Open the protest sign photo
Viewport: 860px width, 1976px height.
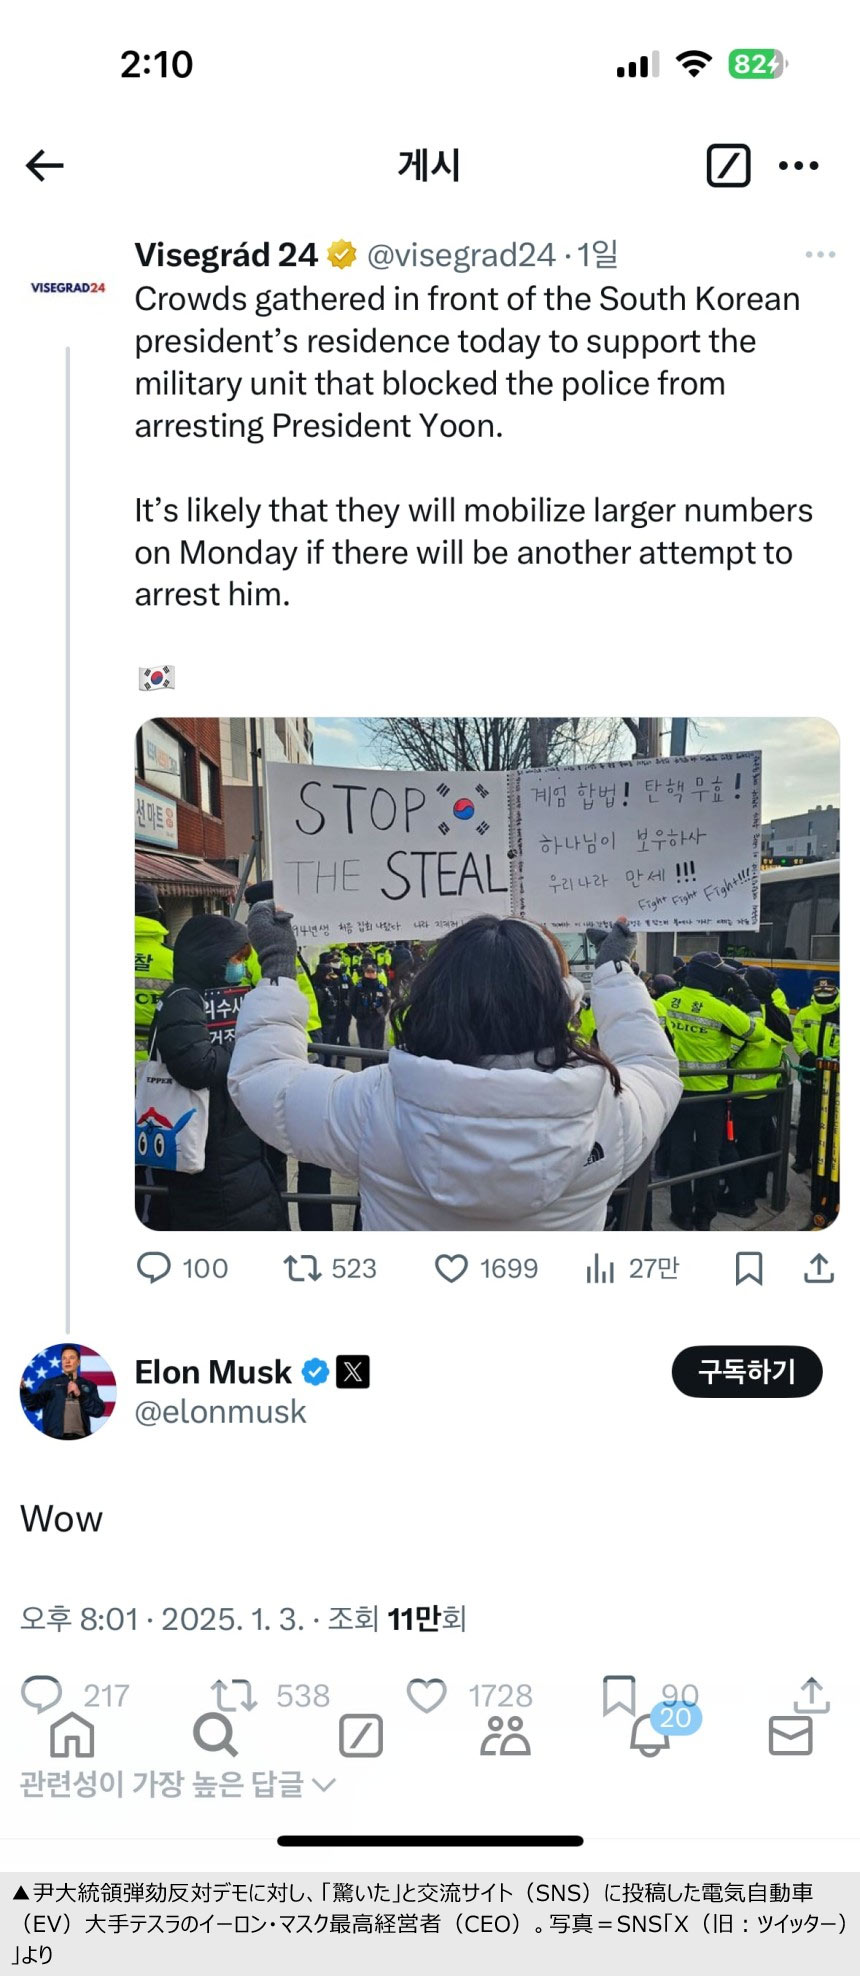click(487, 973)
